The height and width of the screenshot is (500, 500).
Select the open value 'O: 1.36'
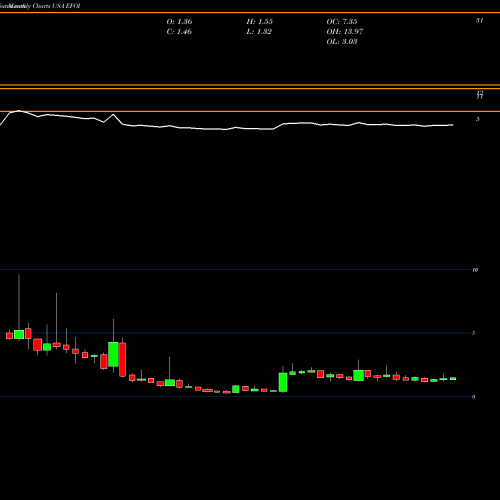point(179,22)
